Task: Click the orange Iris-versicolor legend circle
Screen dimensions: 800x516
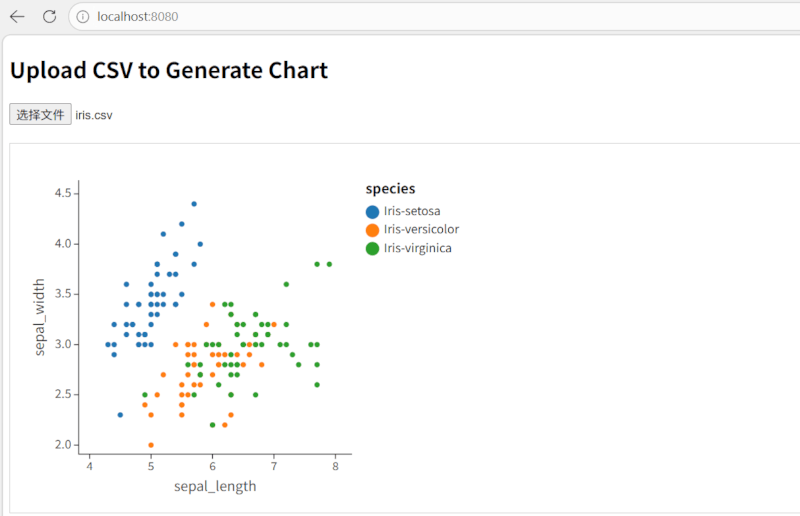Action: pyautogui.click(x=373, y=230)
